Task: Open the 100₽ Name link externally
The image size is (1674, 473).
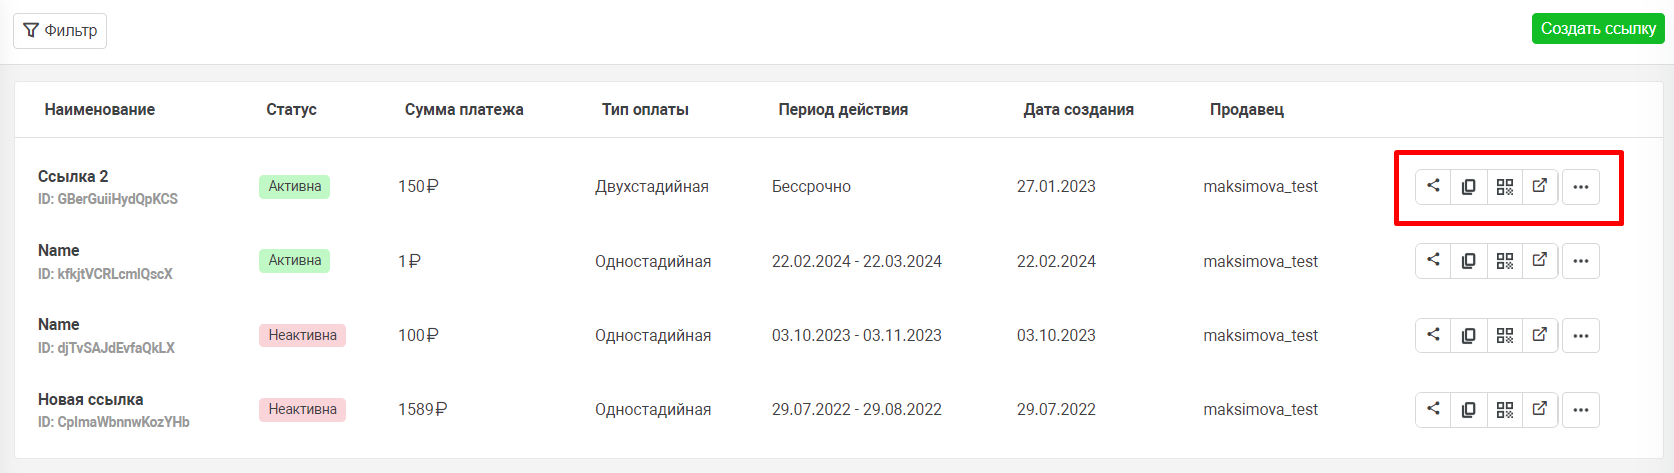Action: pos(1540,335)
